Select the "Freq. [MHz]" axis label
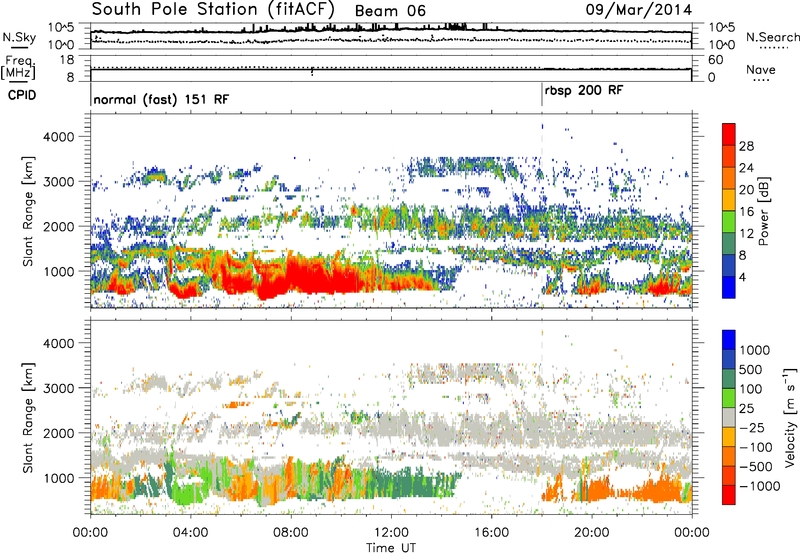The image size is (800, 554). pos(18,67)
